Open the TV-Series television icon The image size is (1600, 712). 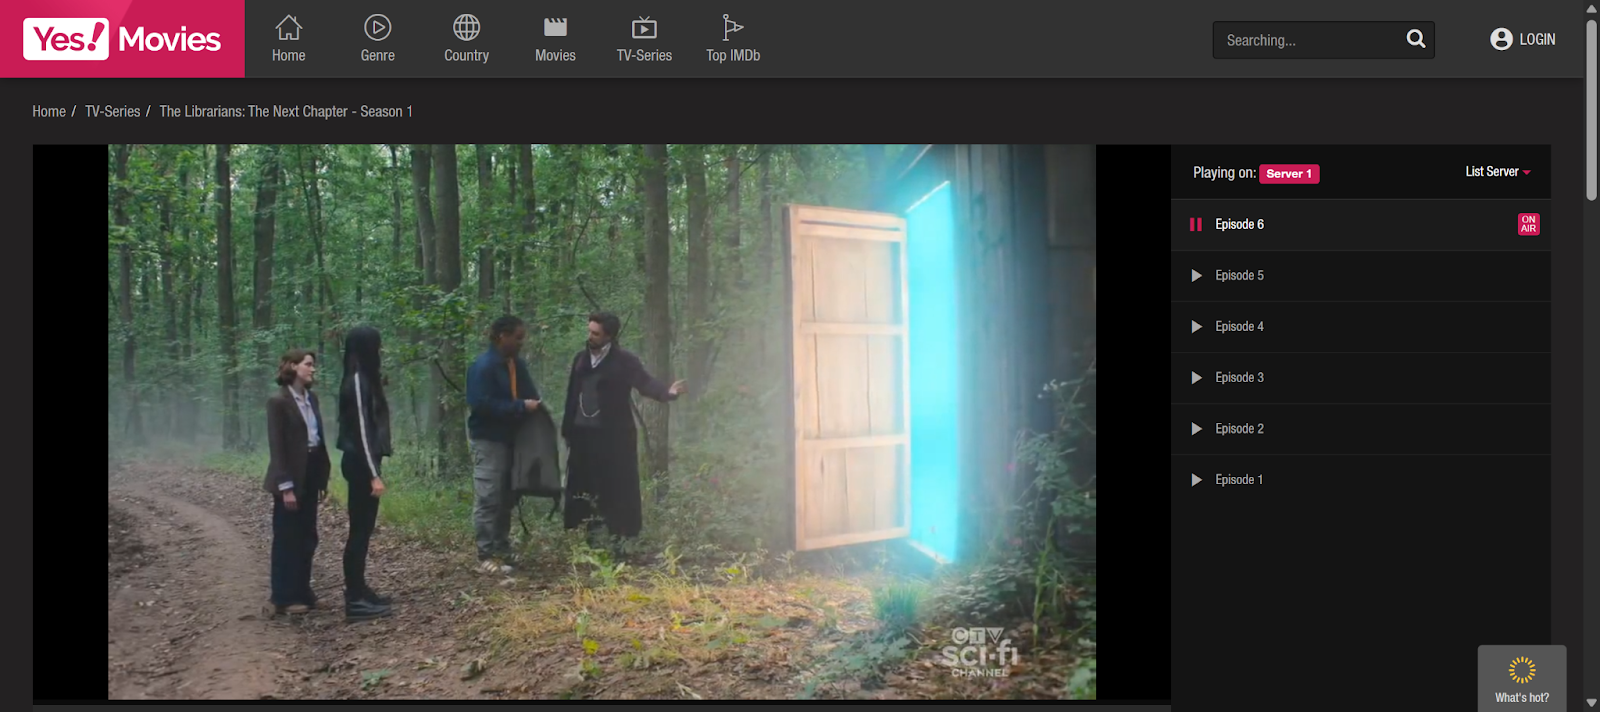tap(644, 27)
